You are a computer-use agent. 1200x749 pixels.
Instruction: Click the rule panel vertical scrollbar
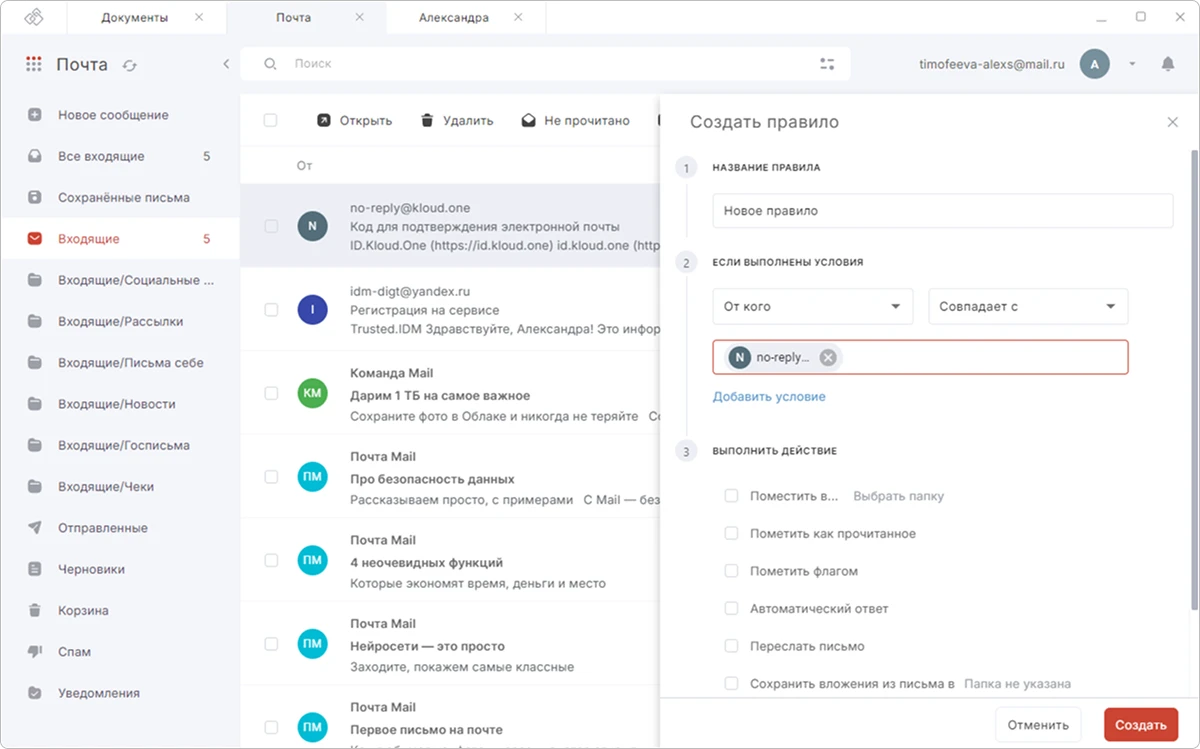(1194, 380)
